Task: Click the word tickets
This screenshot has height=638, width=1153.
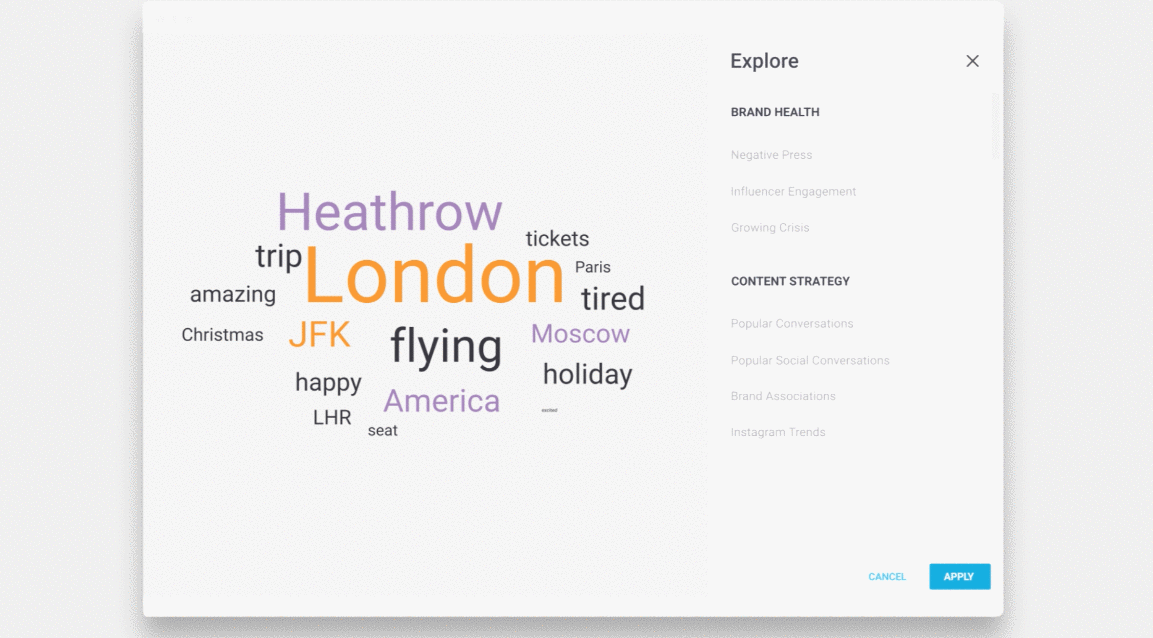Action: coord(557,239)
